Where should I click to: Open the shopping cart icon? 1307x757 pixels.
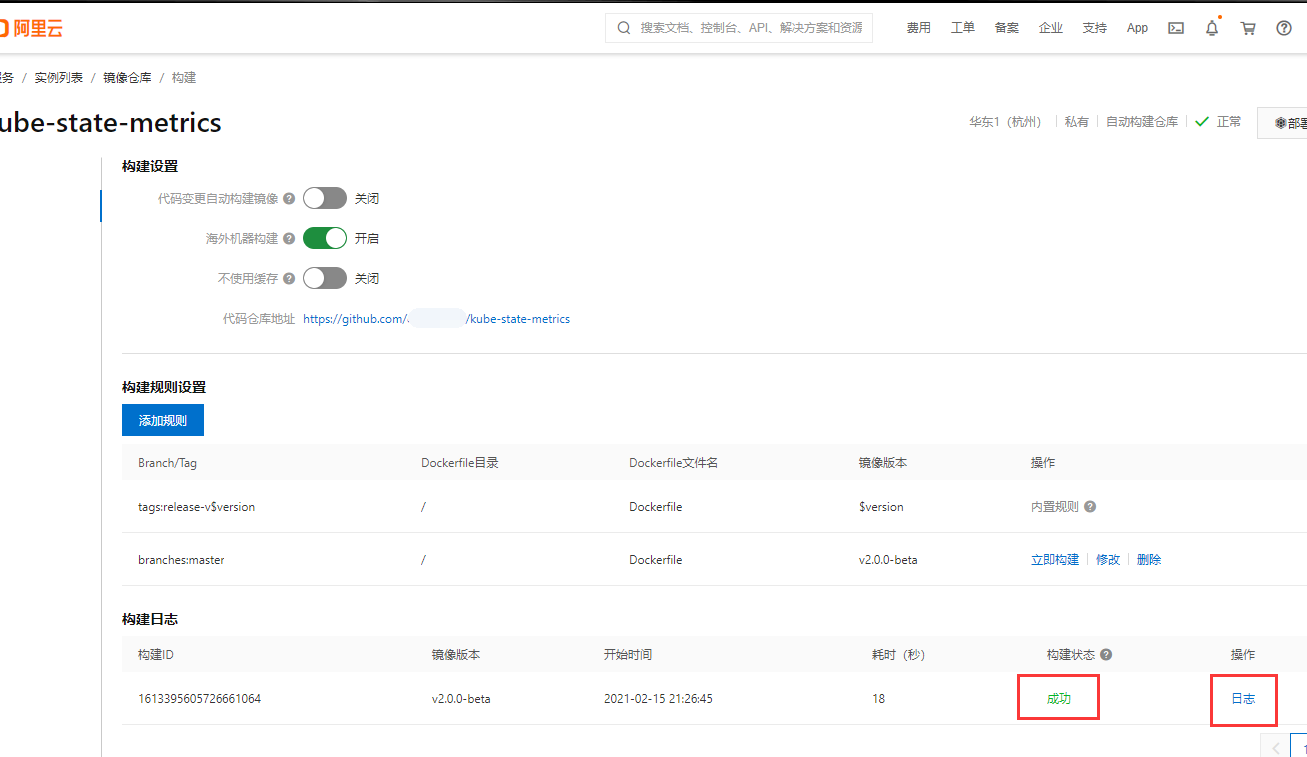coord(1247,28)
